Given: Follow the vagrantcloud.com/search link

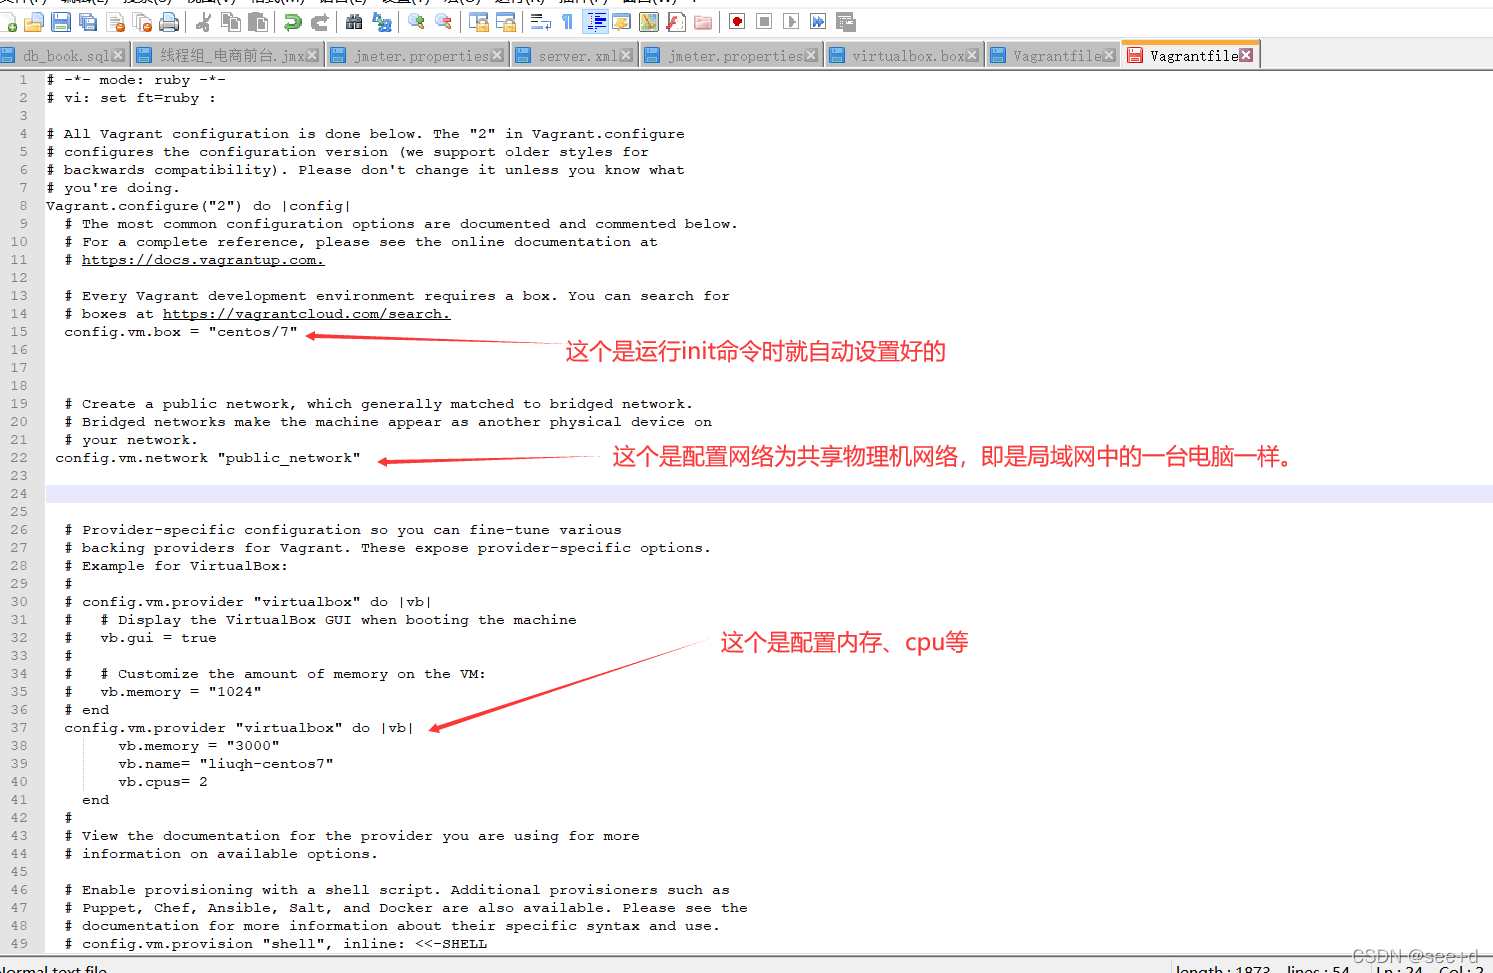Looking at the screenshot, I should pos(306,313).
